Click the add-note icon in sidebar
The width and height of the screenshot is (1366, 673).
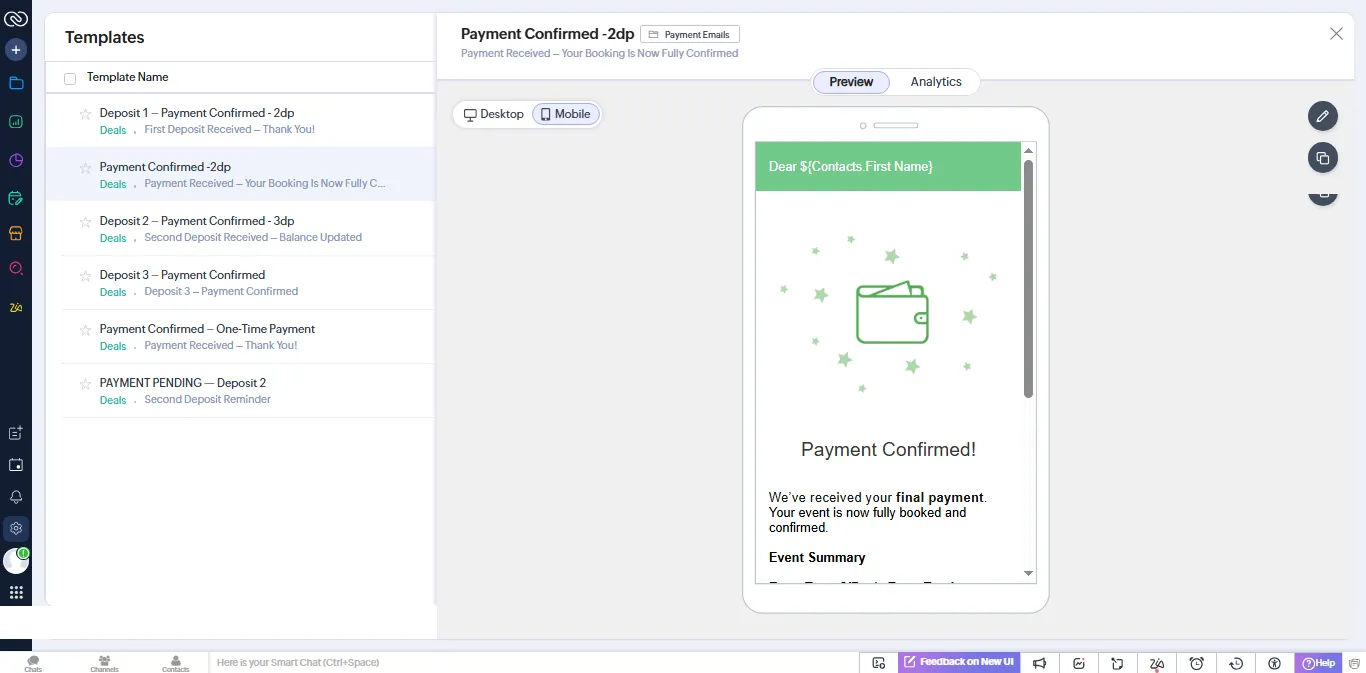coord(16,433)
